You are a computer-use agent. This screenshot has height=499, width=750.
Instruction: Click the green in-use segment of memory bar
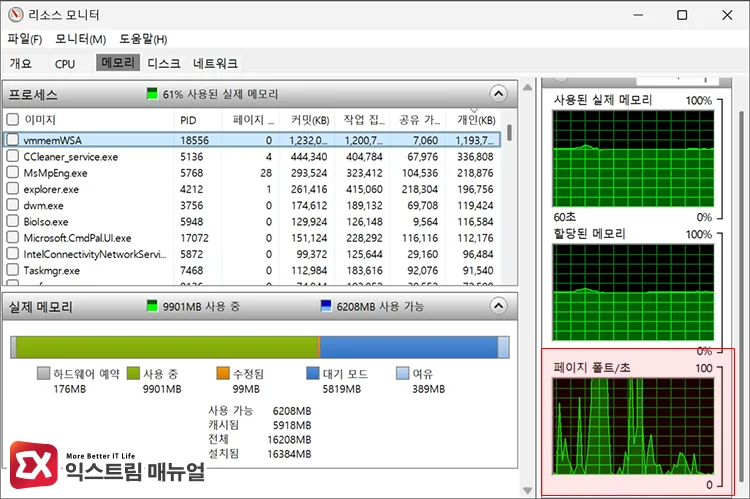click(166, 347)
